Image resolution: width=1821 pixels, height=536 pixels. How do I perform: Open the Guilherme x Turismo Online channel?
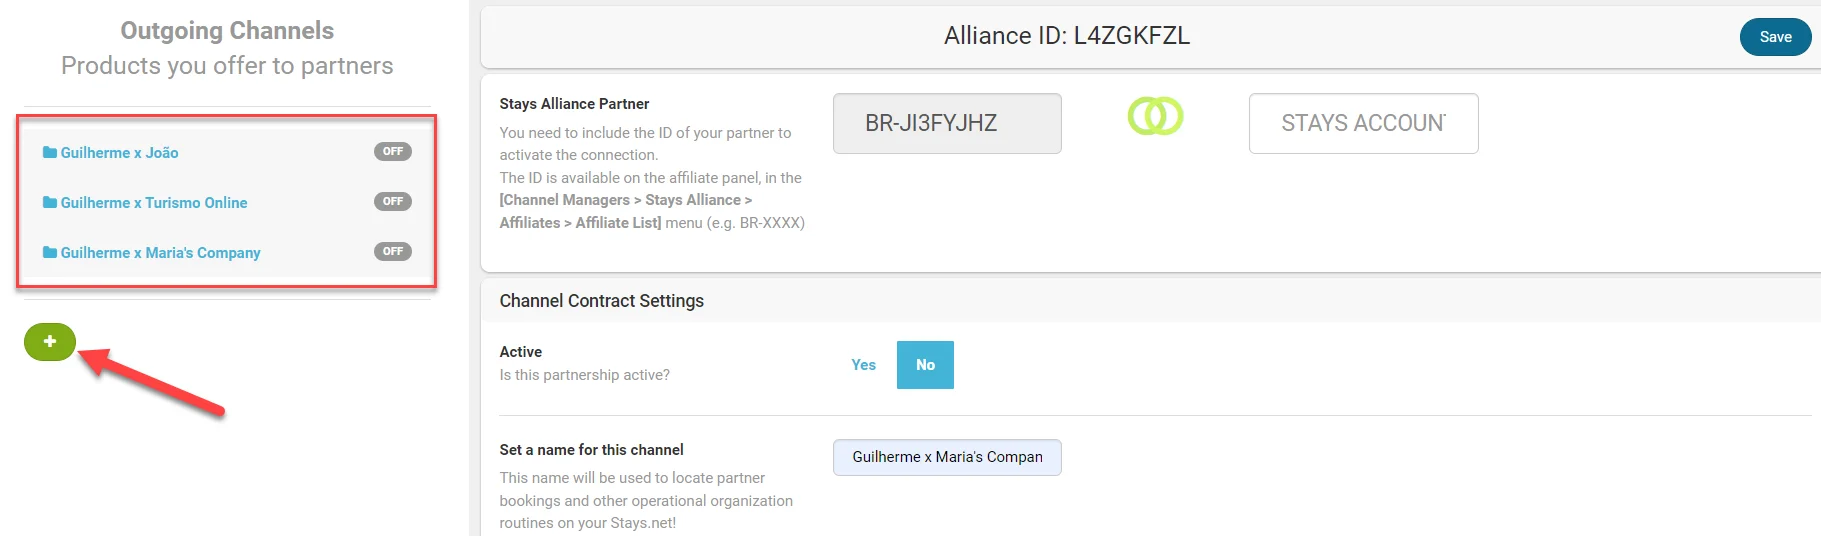154,203
